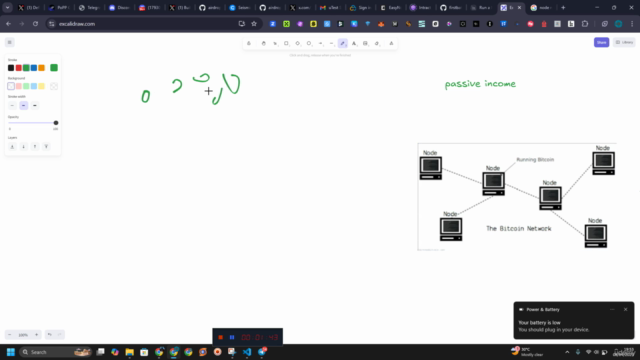Screen dimensions: 640x360
Task: Zoom out the canvas
Action: (10, 335)
